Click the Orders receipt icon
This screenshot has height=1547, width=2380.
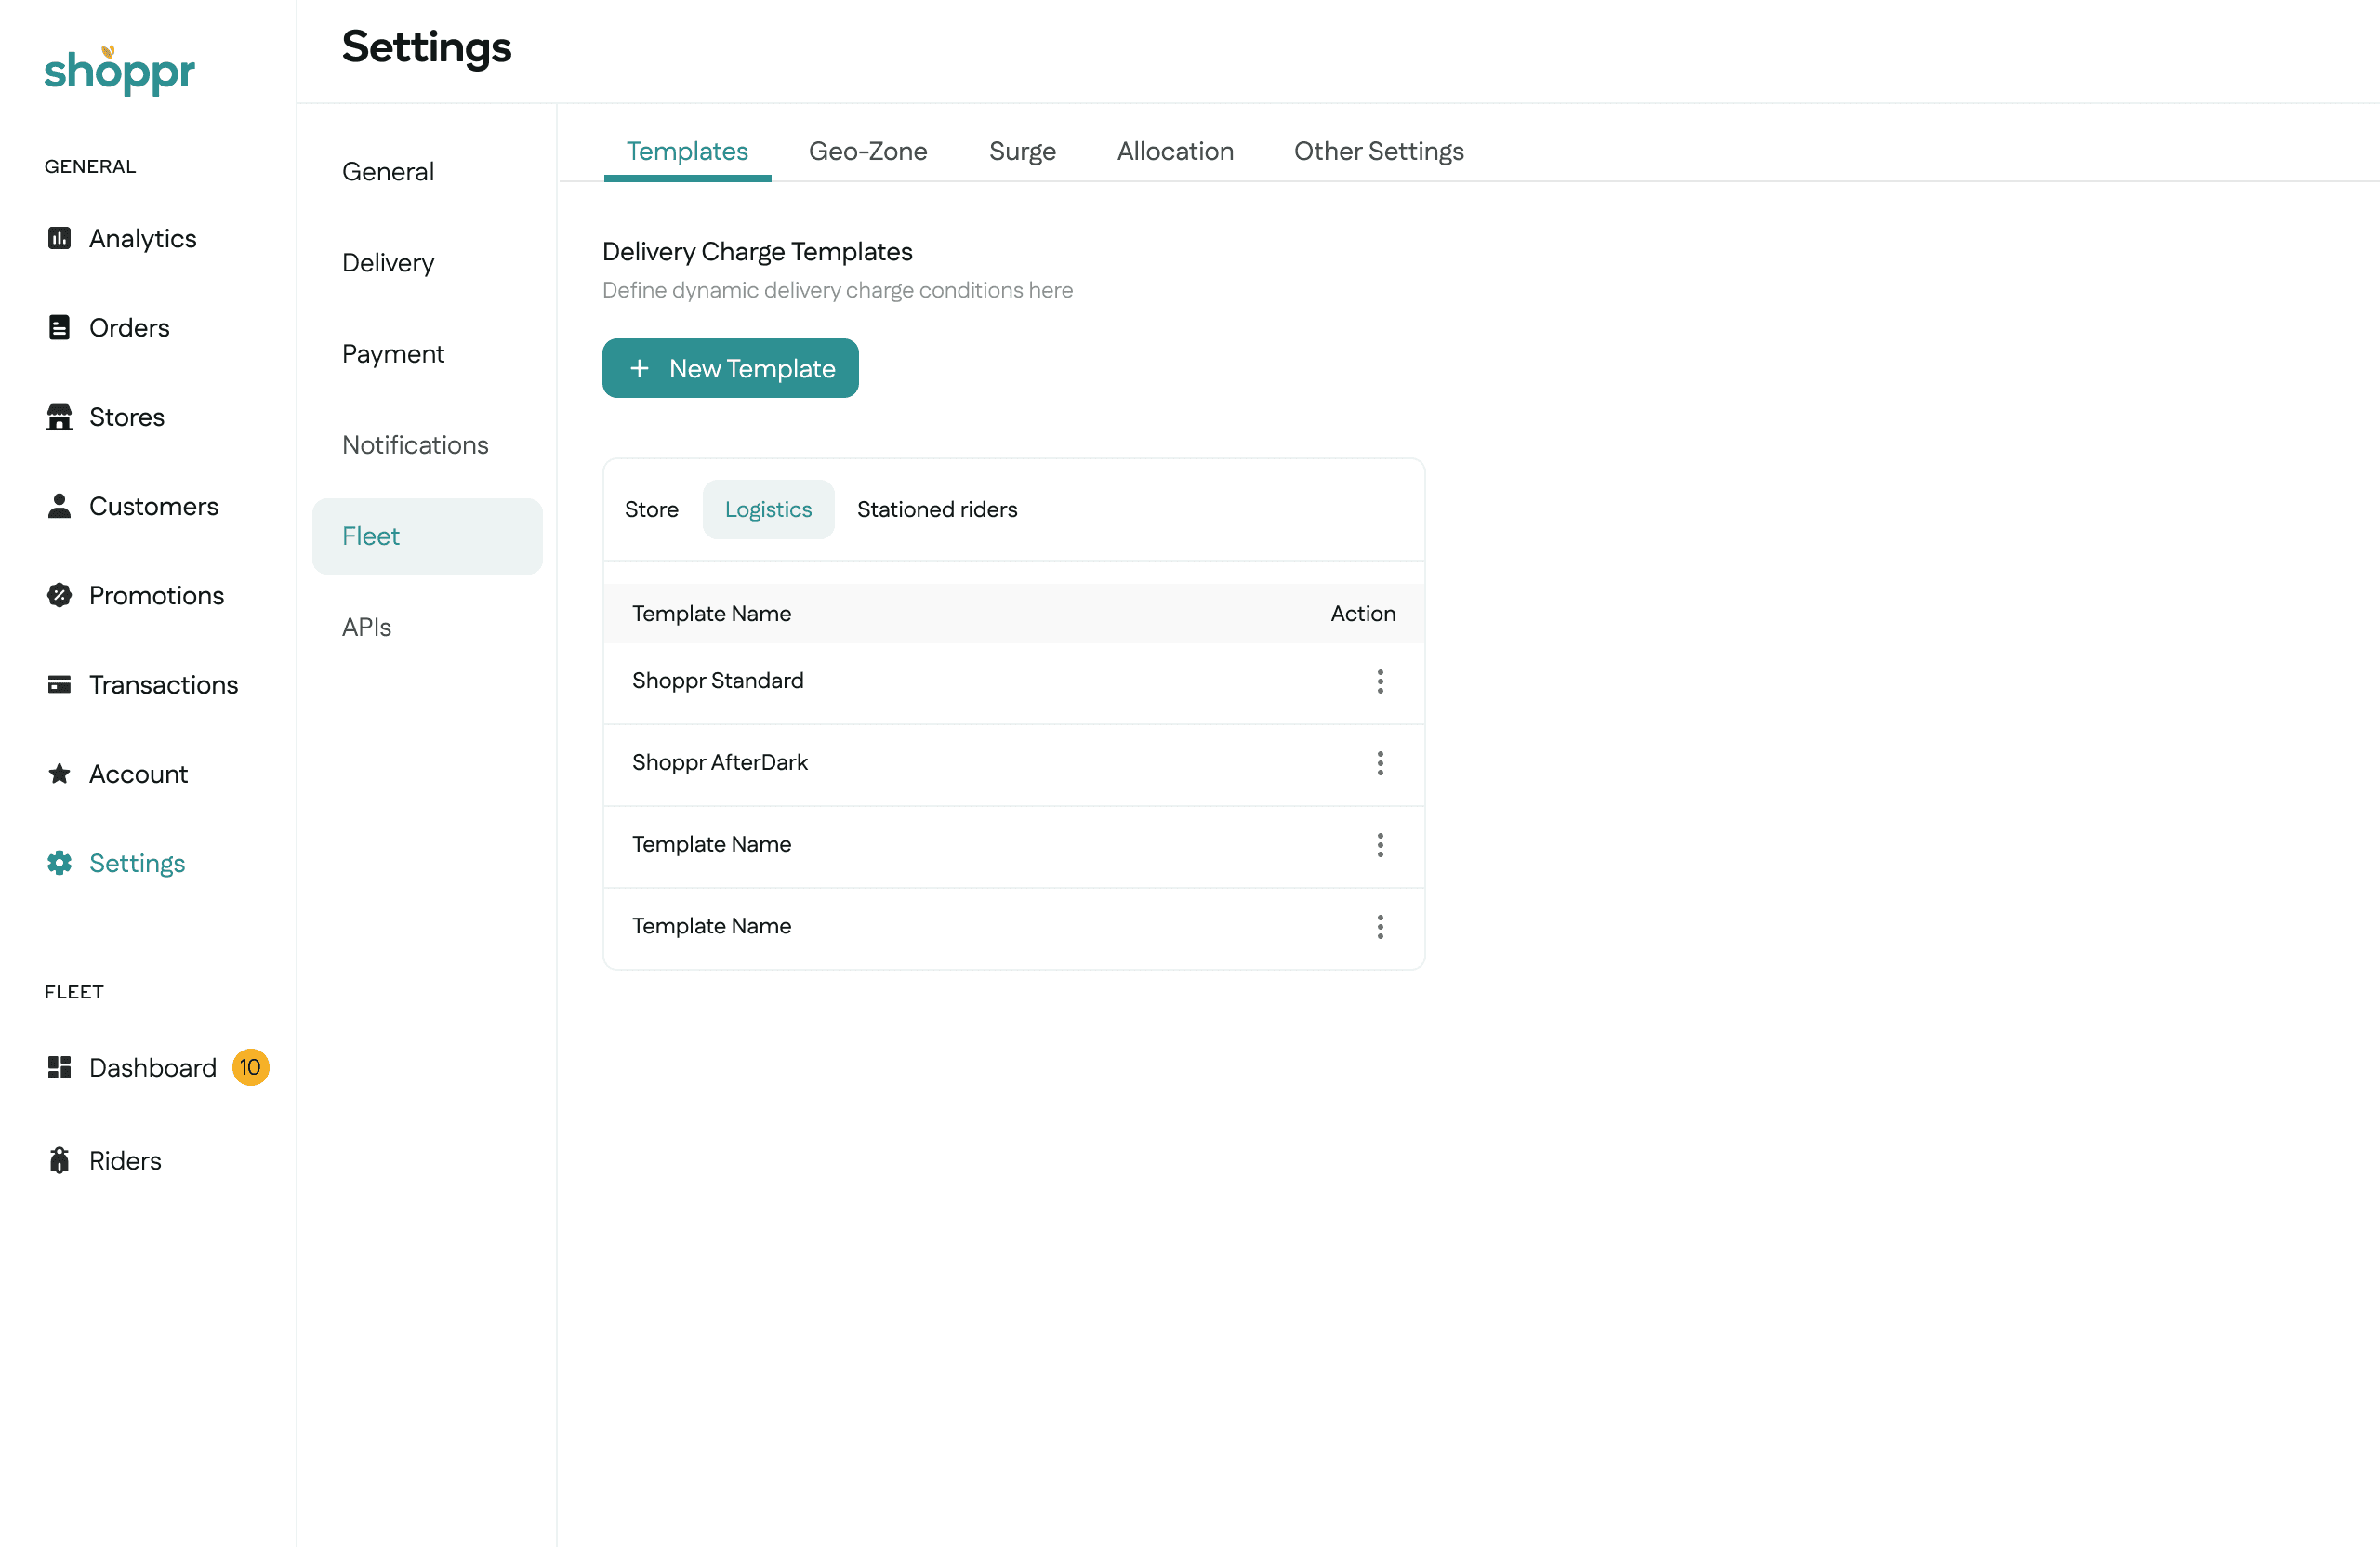tap(59, 327)
